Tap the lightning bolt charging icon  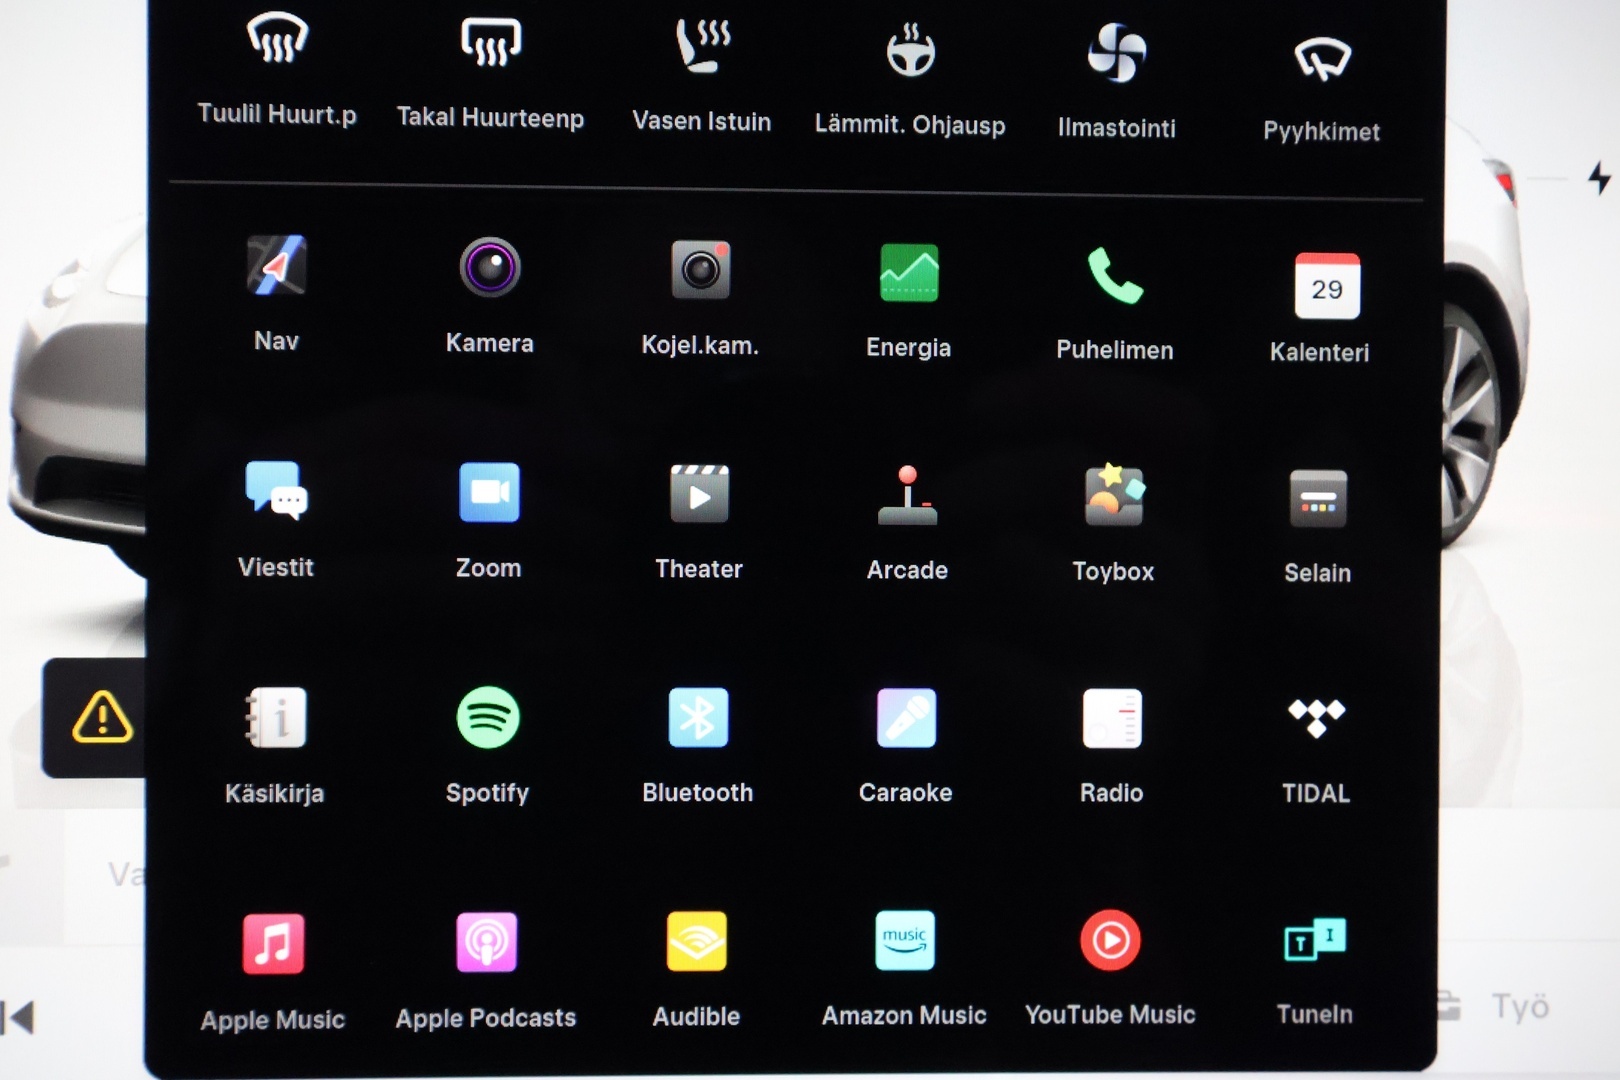point(1599,178)
